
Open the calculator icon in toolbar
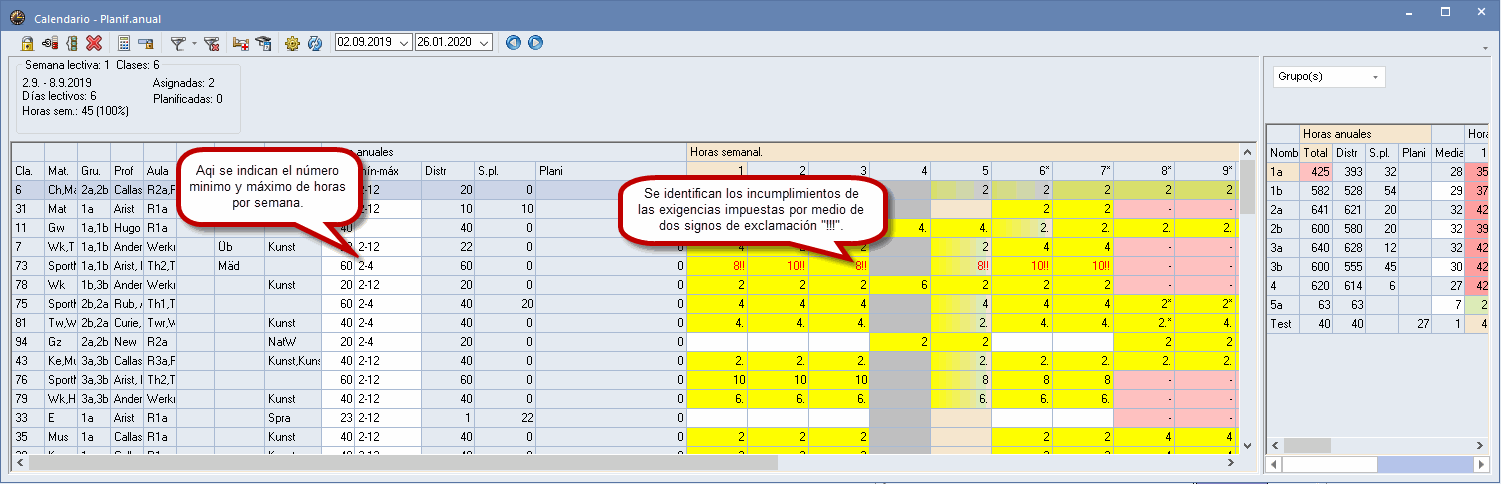[x=124, y=43]
